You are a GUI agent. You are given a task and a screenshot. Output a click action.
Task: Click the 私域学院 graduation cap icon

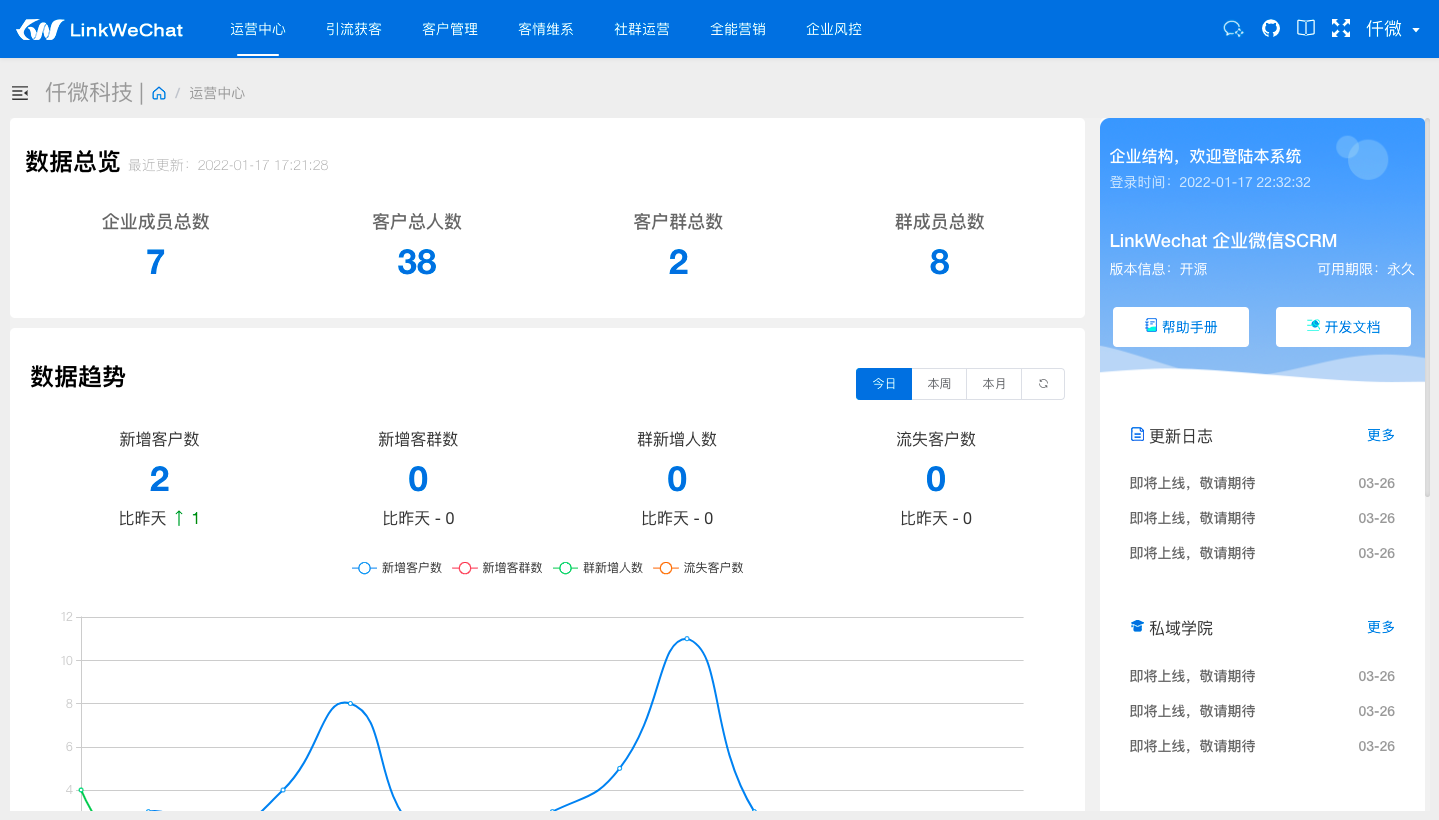point(1137,627)
